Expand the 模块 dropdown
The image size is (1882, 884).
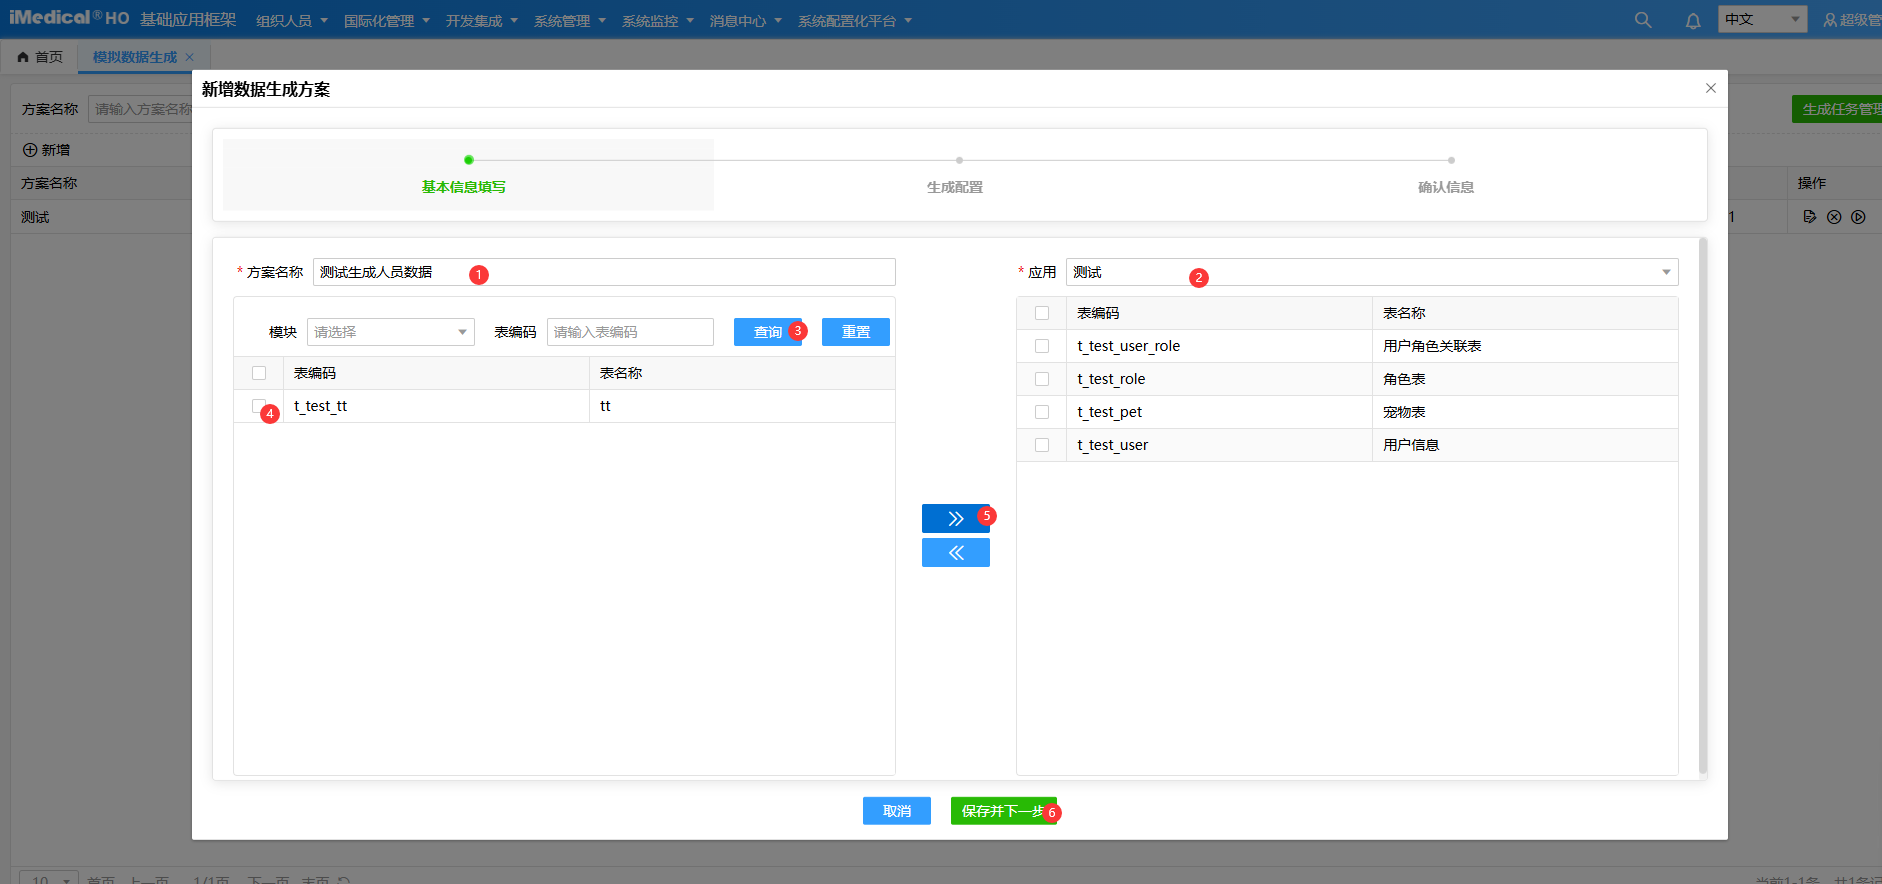tap(390, 332)
